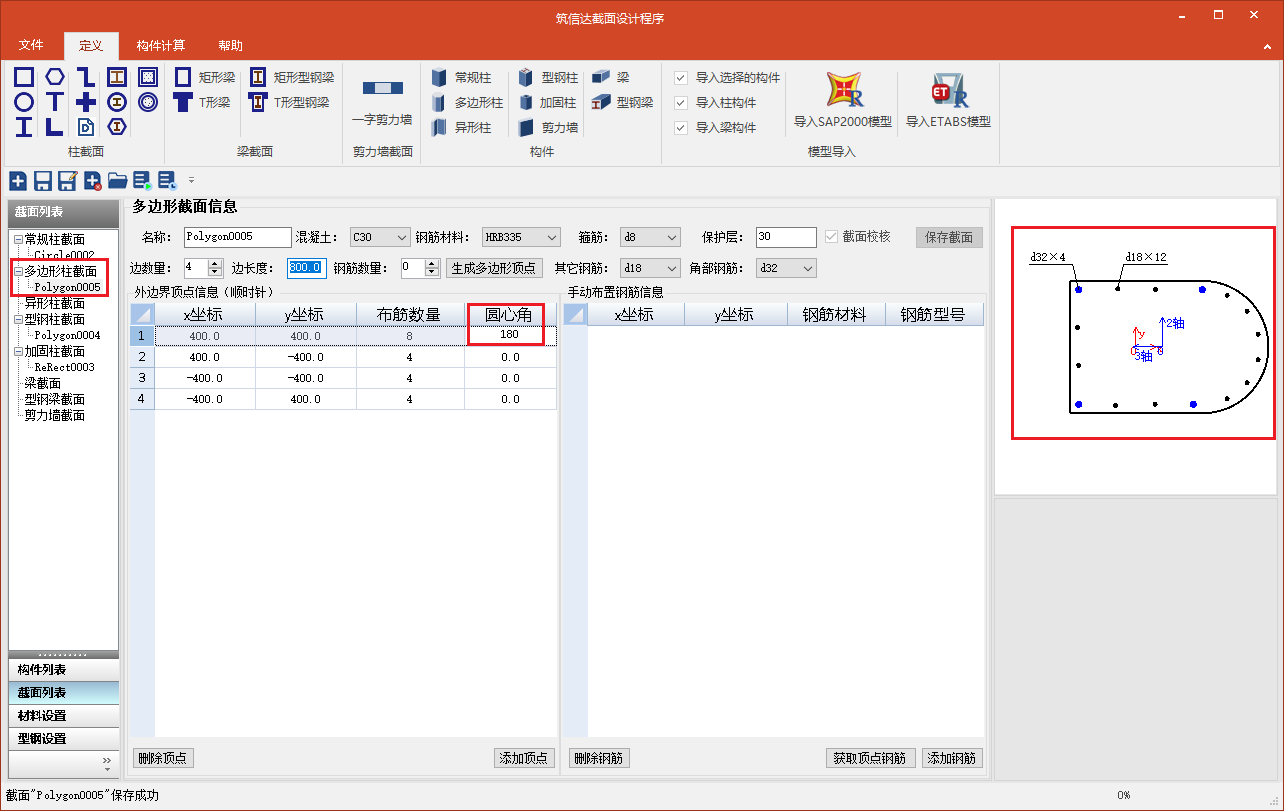
Task: Choose the circle column section shape
Action: click(x=24, y=102)
